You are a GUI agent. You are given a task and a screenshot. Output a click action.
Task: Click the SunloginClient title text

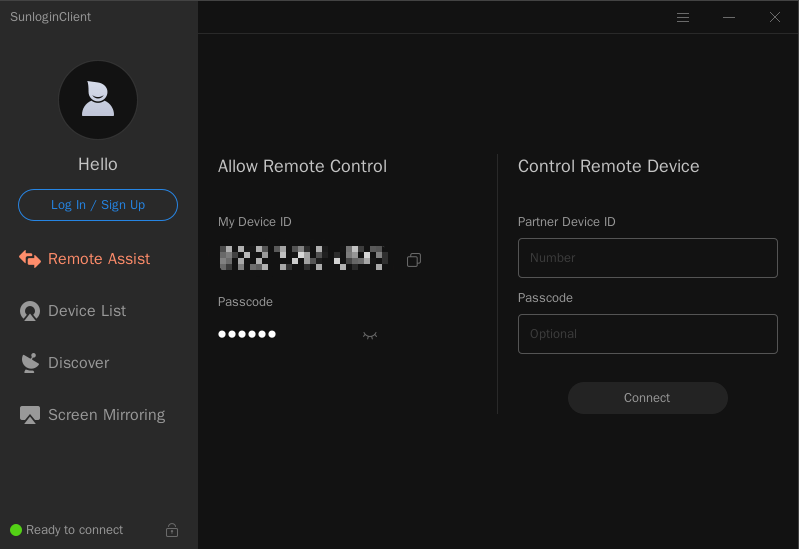click(x=50, y=17)
